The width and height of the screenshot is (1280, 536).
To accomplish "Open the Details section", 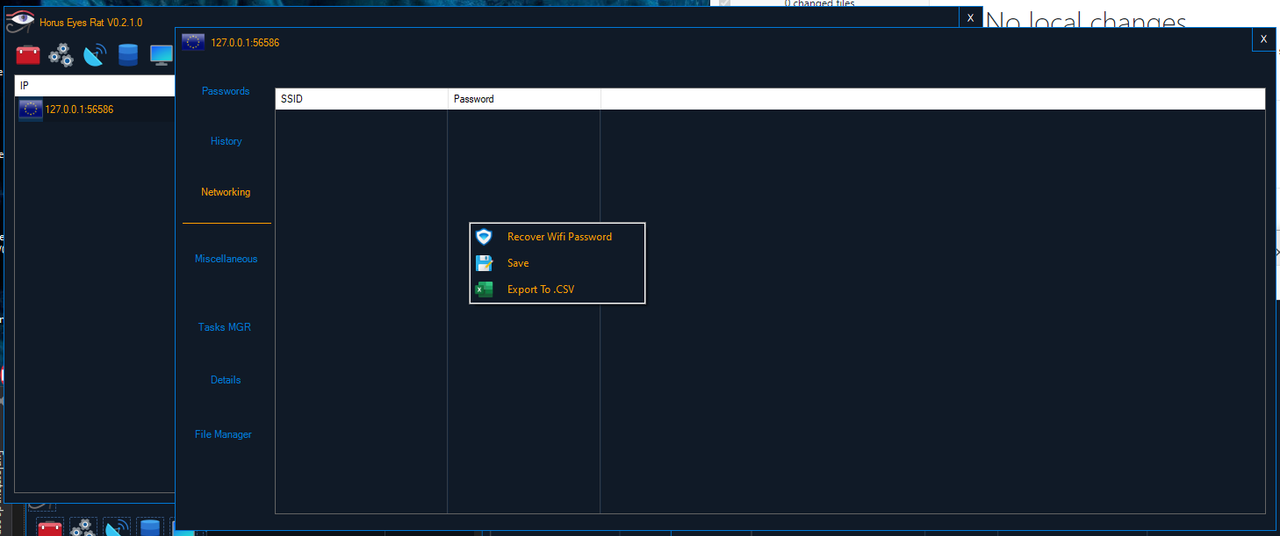I will tap(226, 380).
